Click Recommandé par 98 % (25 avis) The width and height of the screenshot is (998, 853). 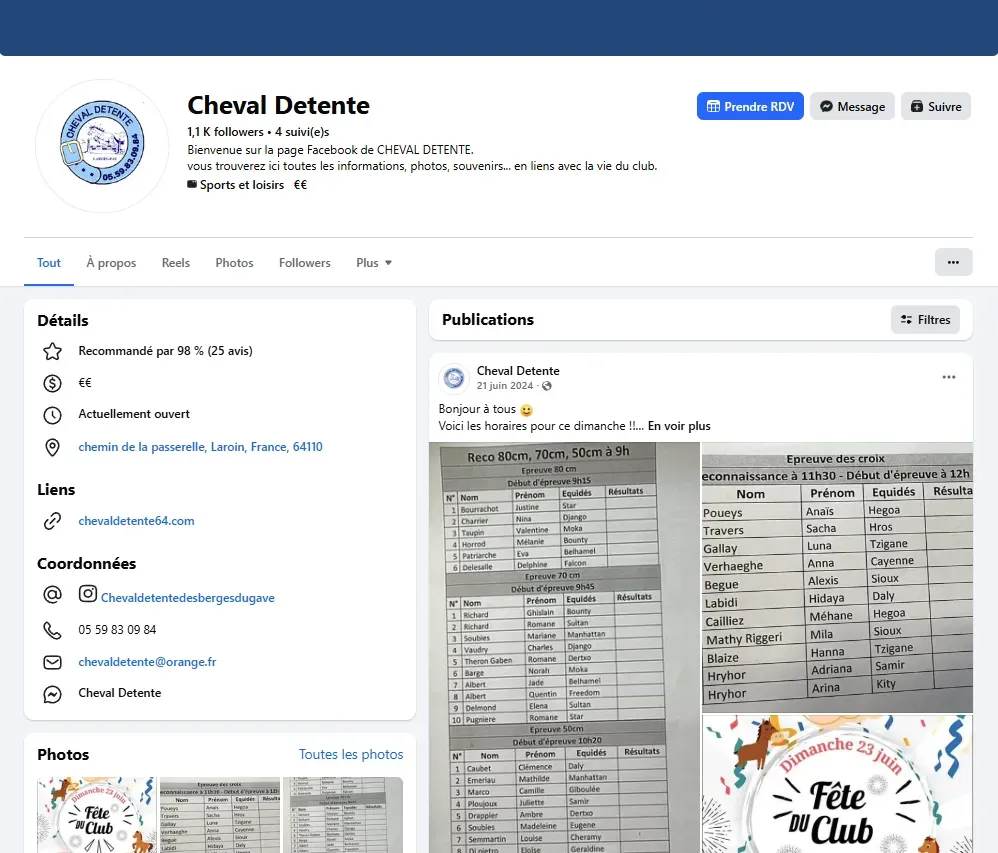(165, 351)
